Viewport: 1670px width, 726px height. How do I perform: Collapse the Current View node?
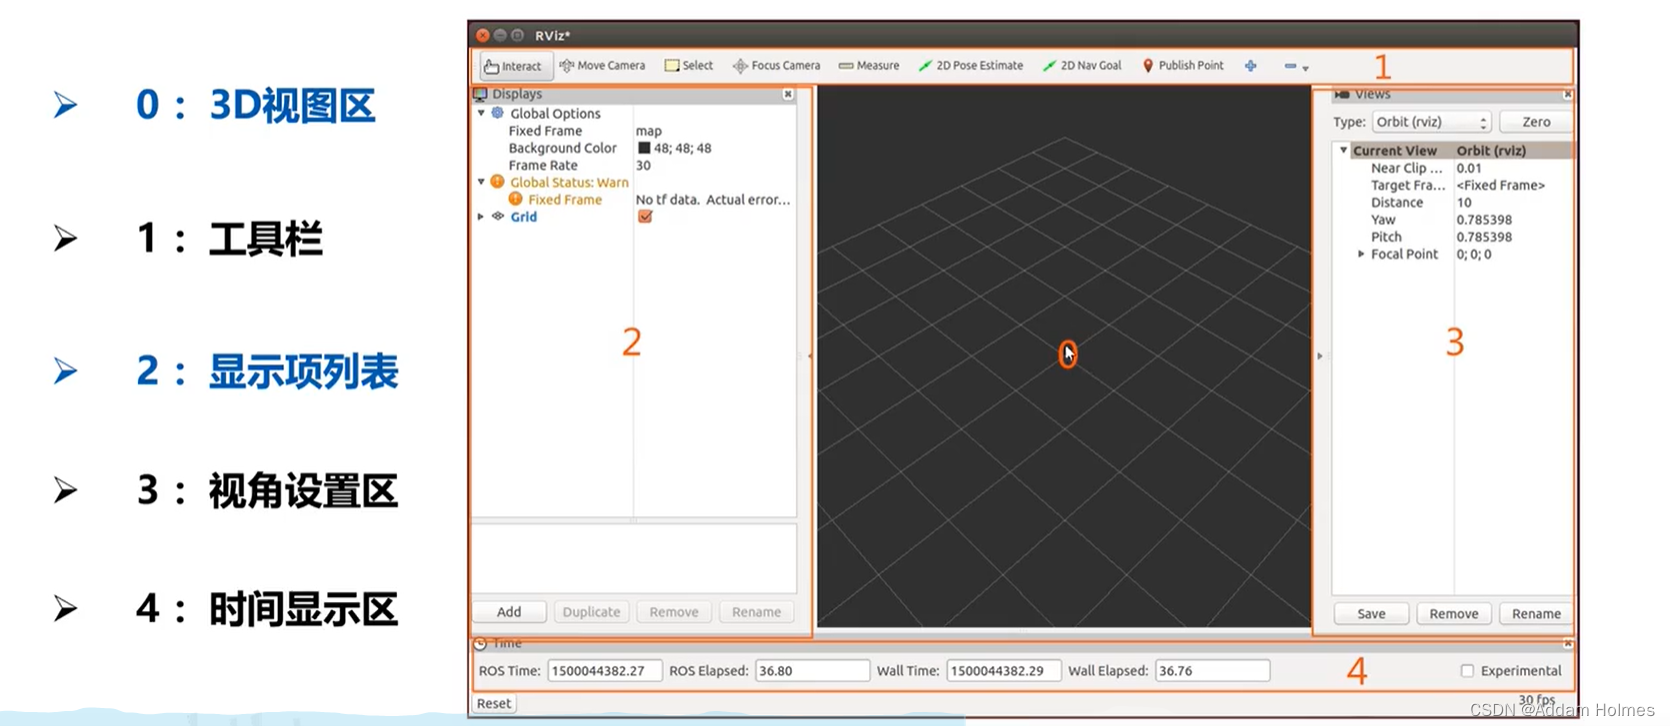coord(1343,150)
